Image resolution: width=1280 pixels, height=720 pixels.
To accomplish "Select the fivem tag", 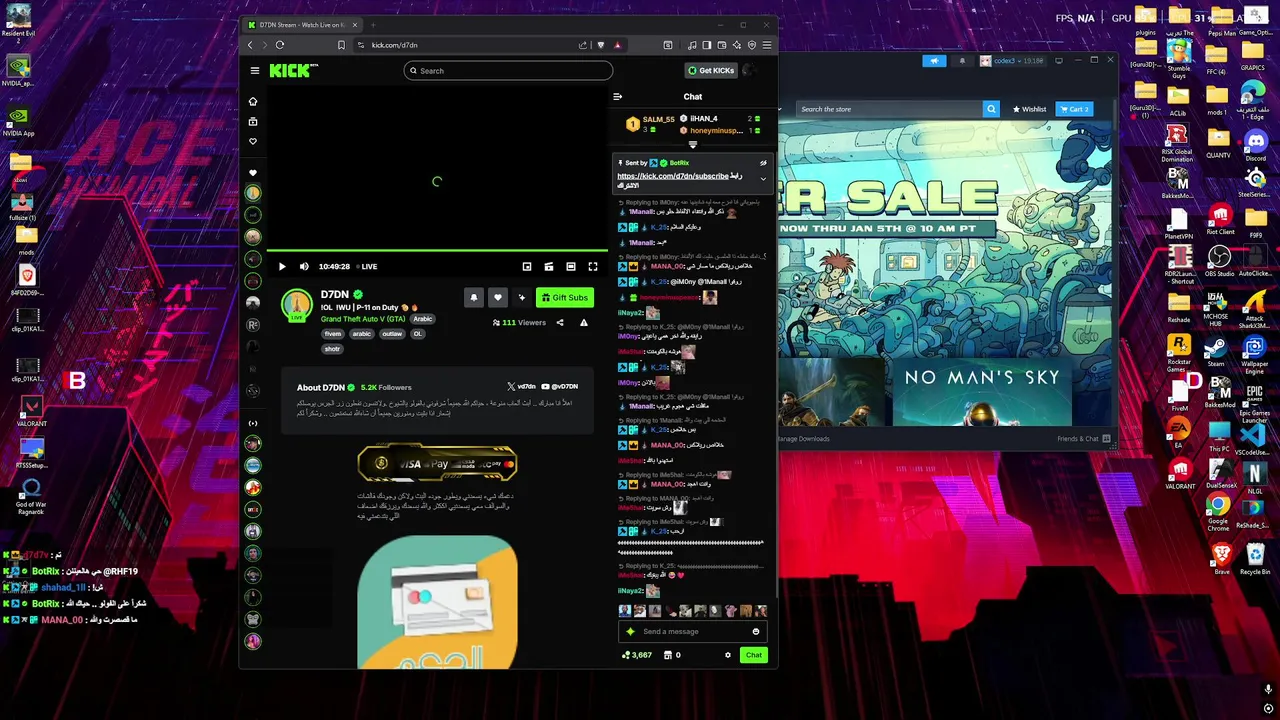I will [333, 334].
